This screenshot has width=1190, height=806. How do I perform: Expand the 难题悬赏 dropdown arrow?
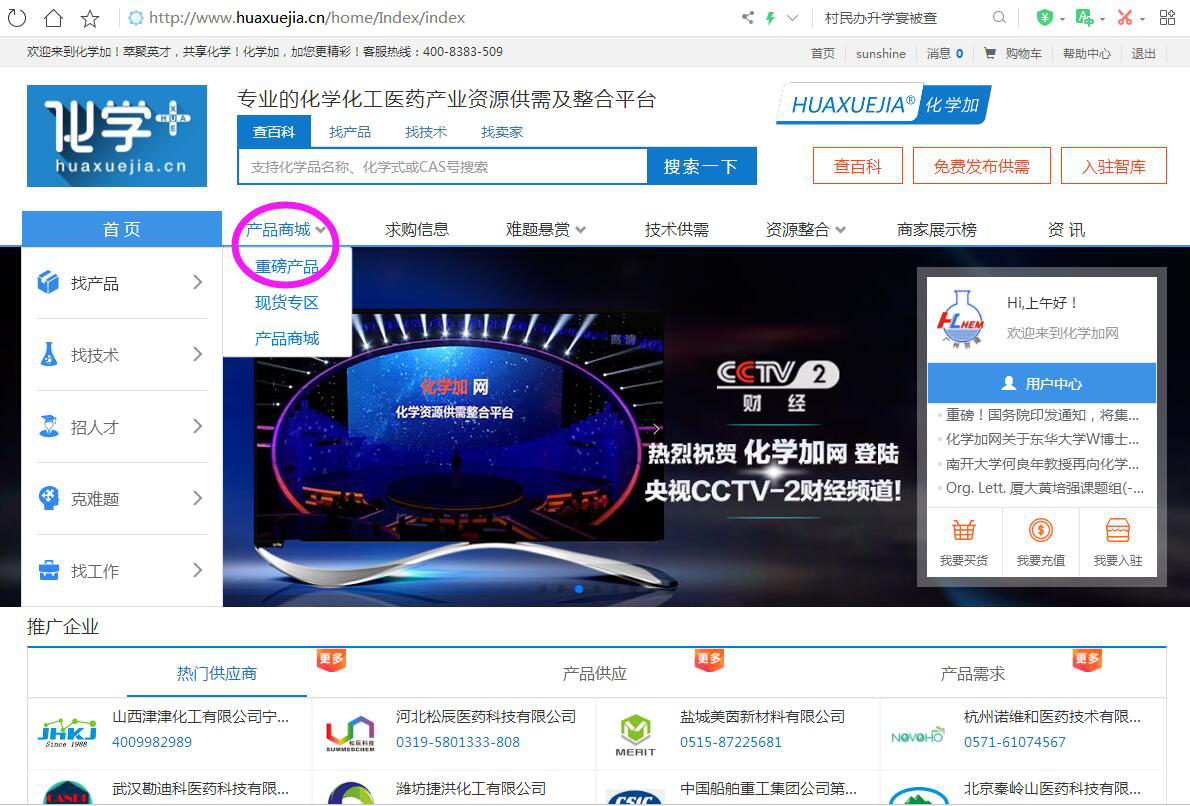point(581,230)
